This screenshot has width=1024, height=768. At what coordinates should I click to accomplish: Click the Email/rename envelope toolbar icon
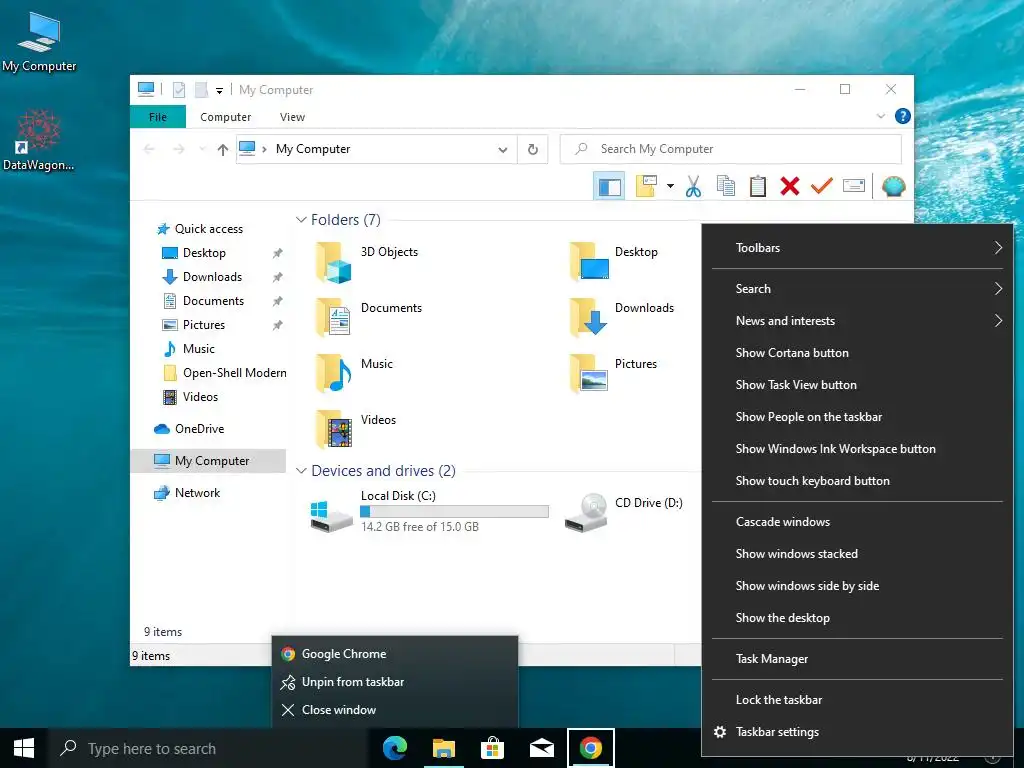point(854,187)
